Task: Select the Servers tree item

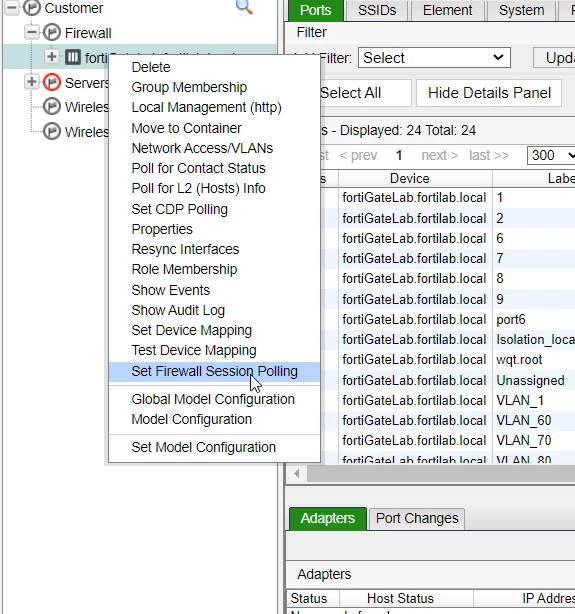Action: click(x=87, y=83)
